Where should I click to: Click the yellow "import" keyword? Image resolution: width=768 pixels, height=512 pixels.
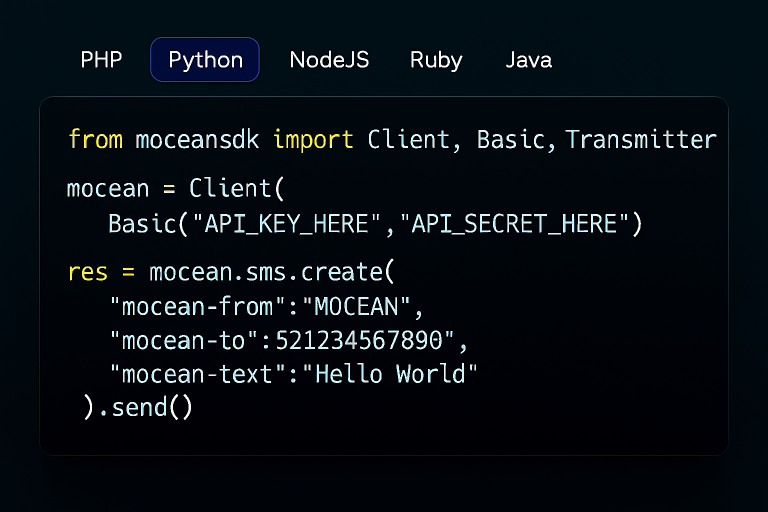coord(313,140)
